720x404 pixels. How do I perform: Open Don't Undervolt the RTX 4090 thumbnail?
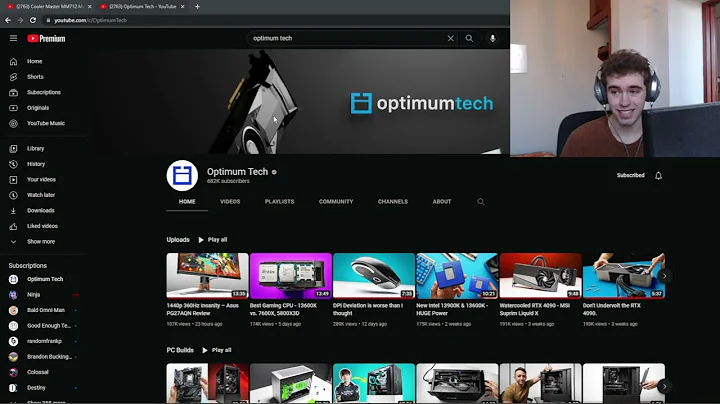624,275
